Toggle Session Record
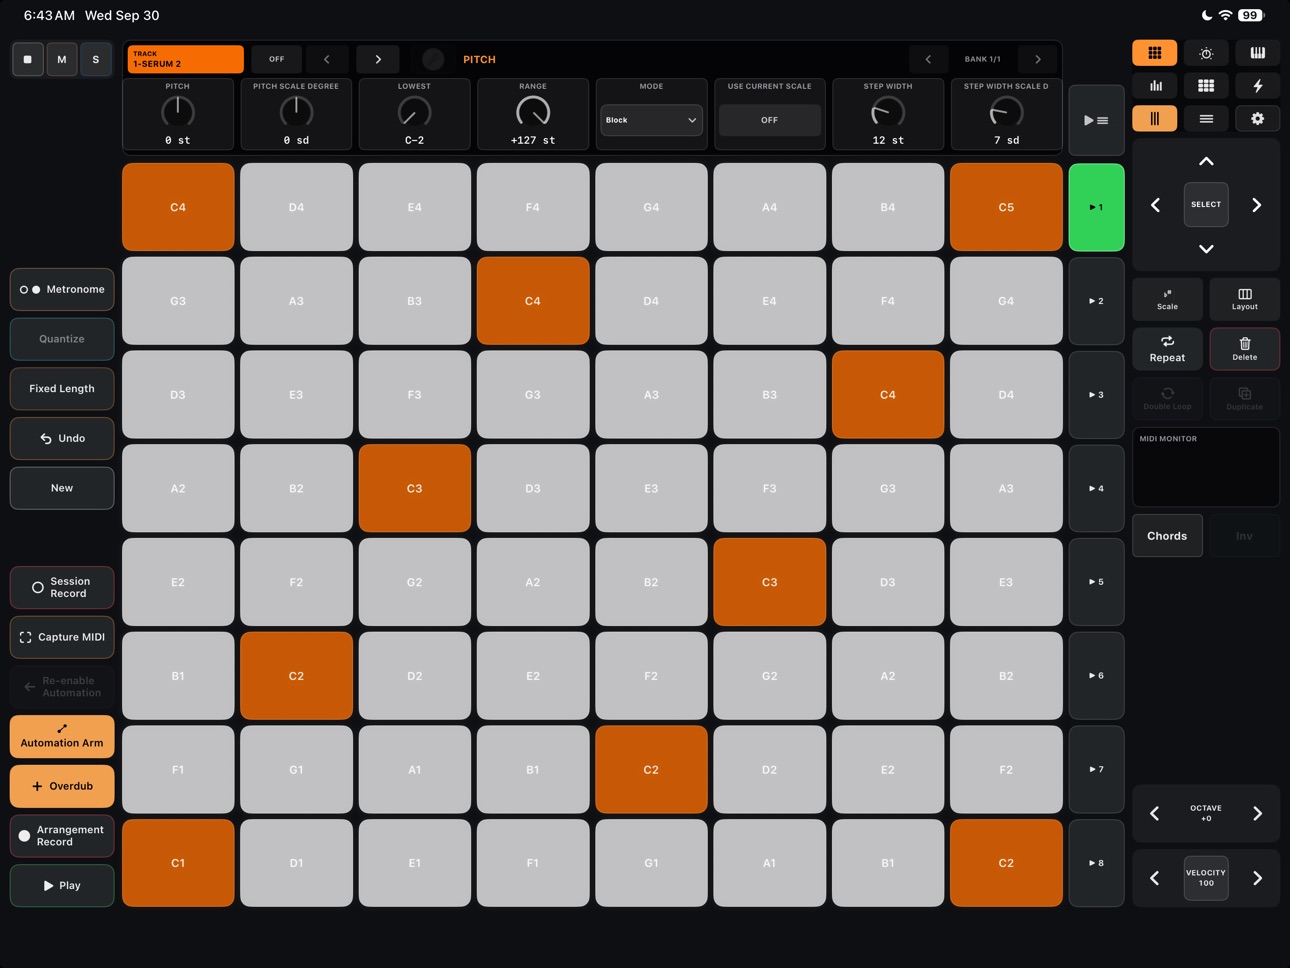The width and height of the screenshot is (1290, 968). point(62,587)
